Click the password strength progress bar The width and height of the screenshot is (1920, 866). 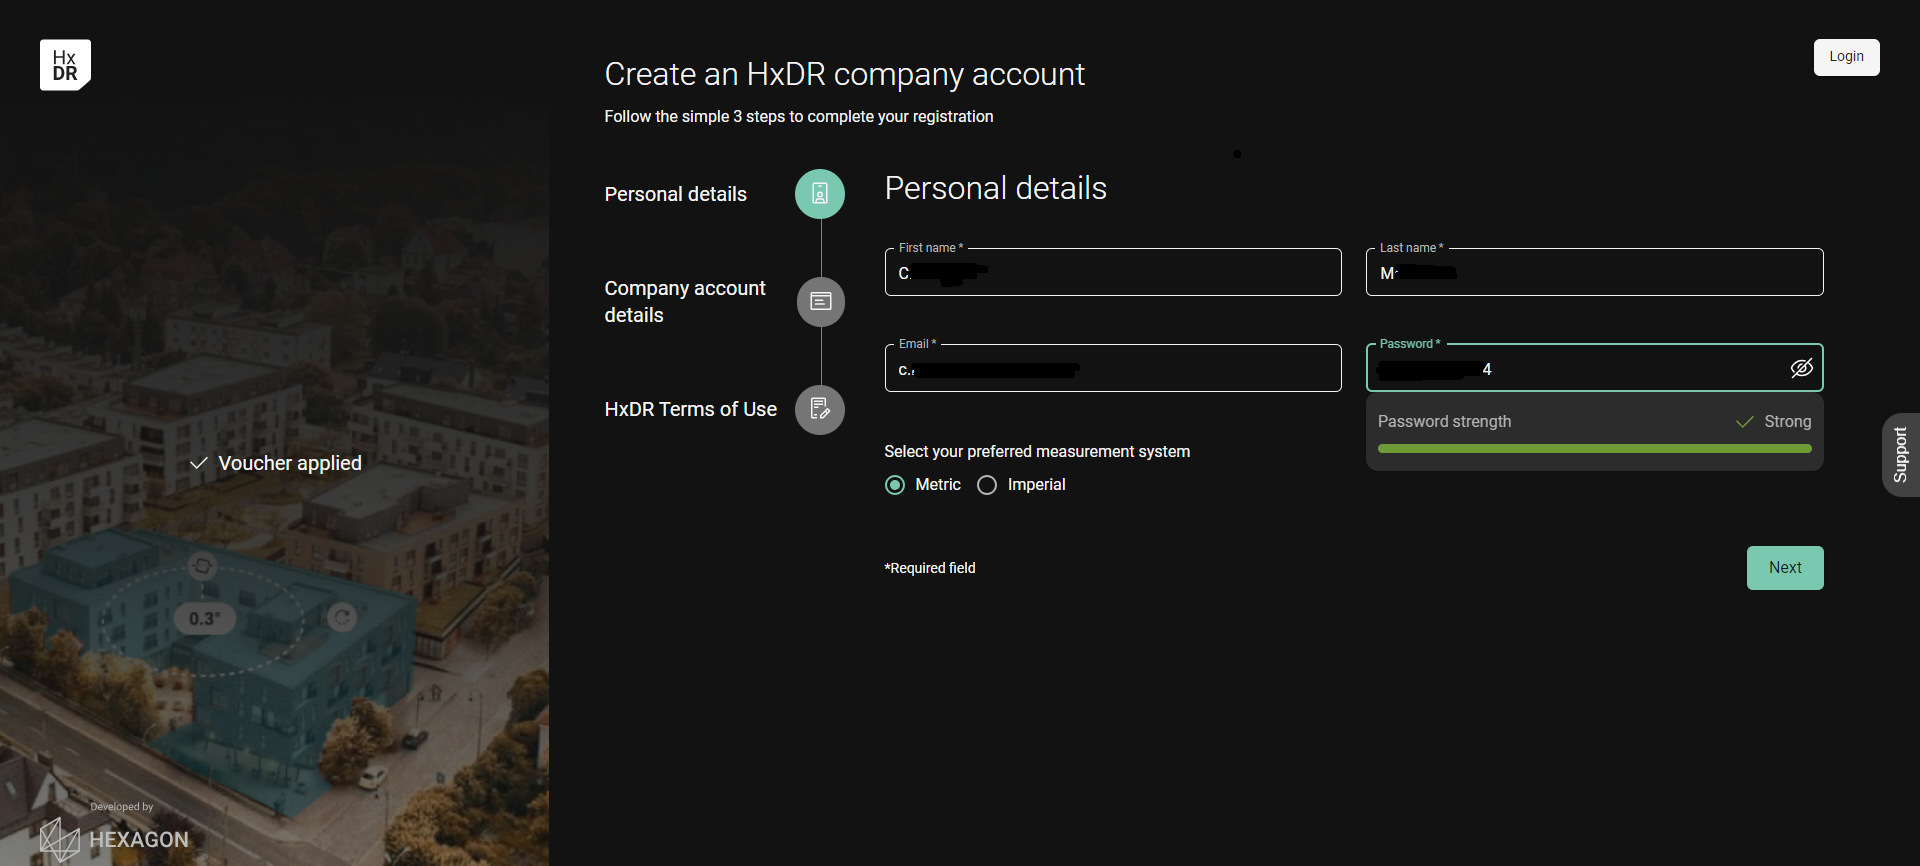coord(1594,449)
